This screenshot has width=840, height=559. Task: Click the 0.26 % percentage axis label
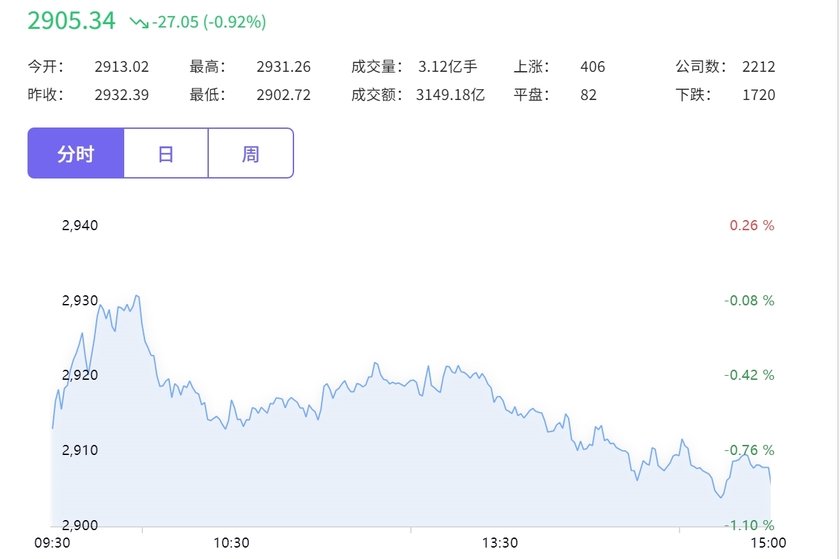(x=752, y=225)
